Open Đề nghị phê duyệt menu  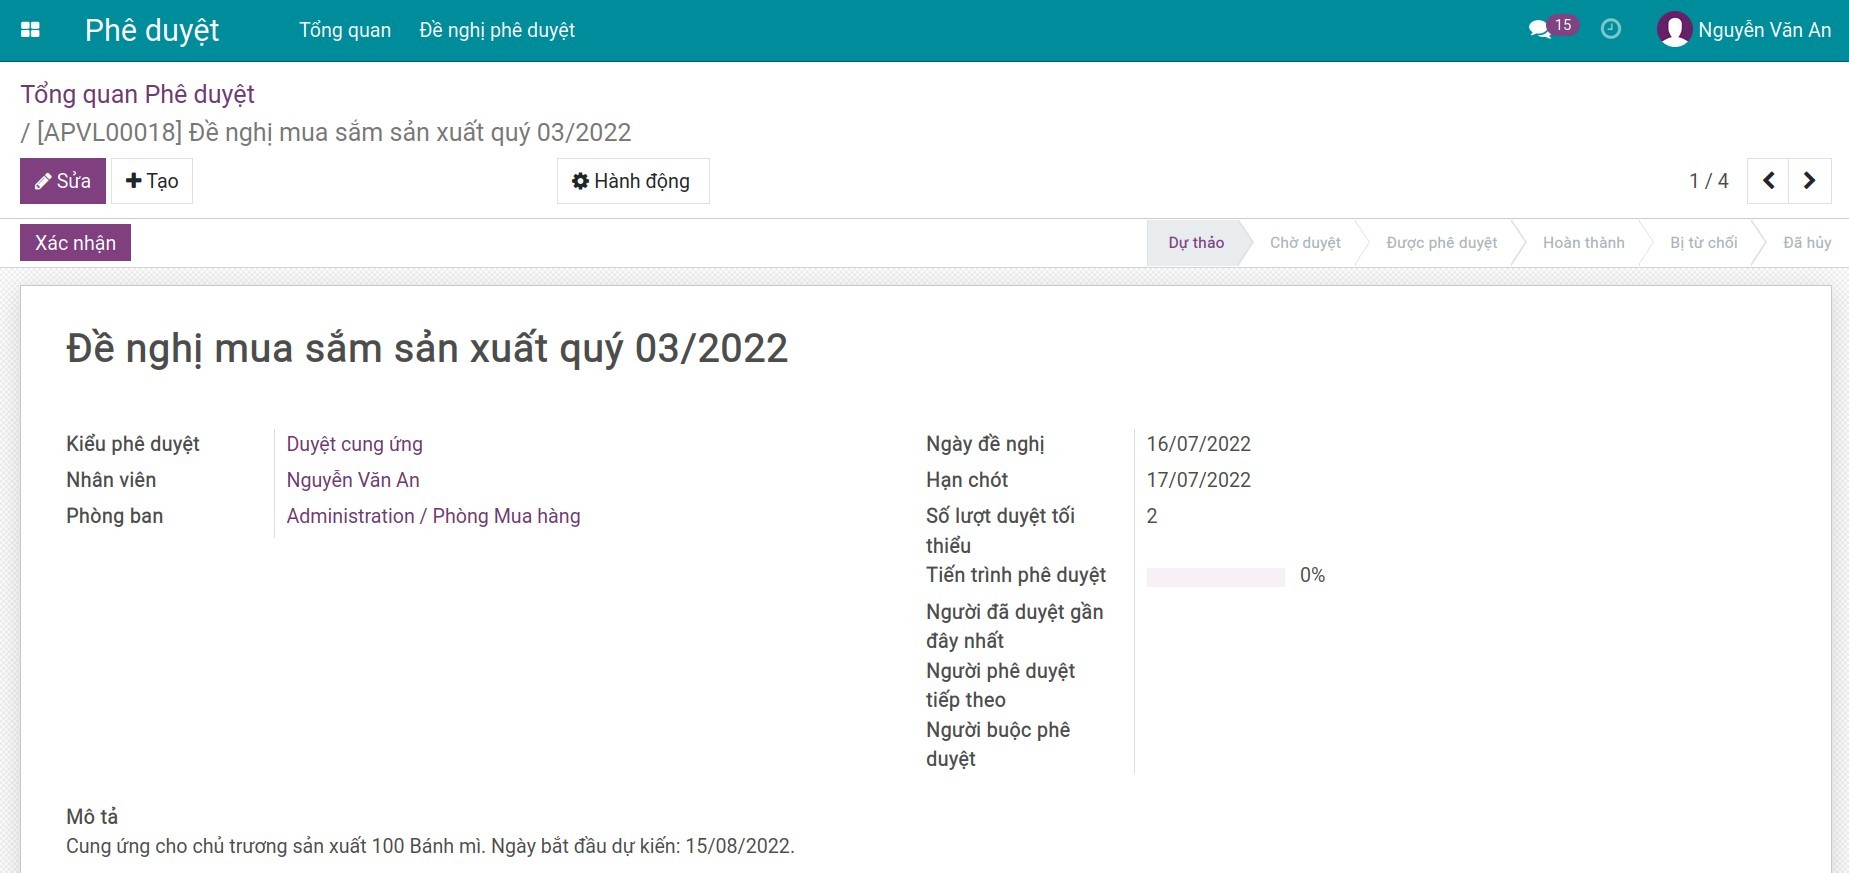tap(497, 30)
